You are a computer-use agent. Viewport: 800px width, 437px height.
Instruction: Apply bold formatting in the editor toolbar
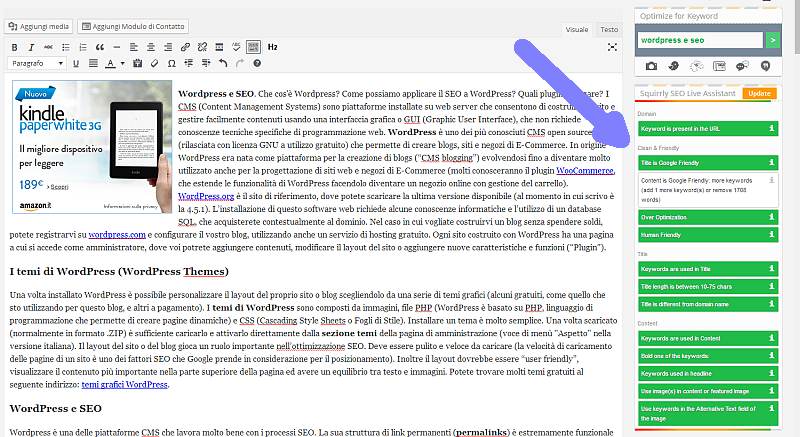(x=14, y=47)
